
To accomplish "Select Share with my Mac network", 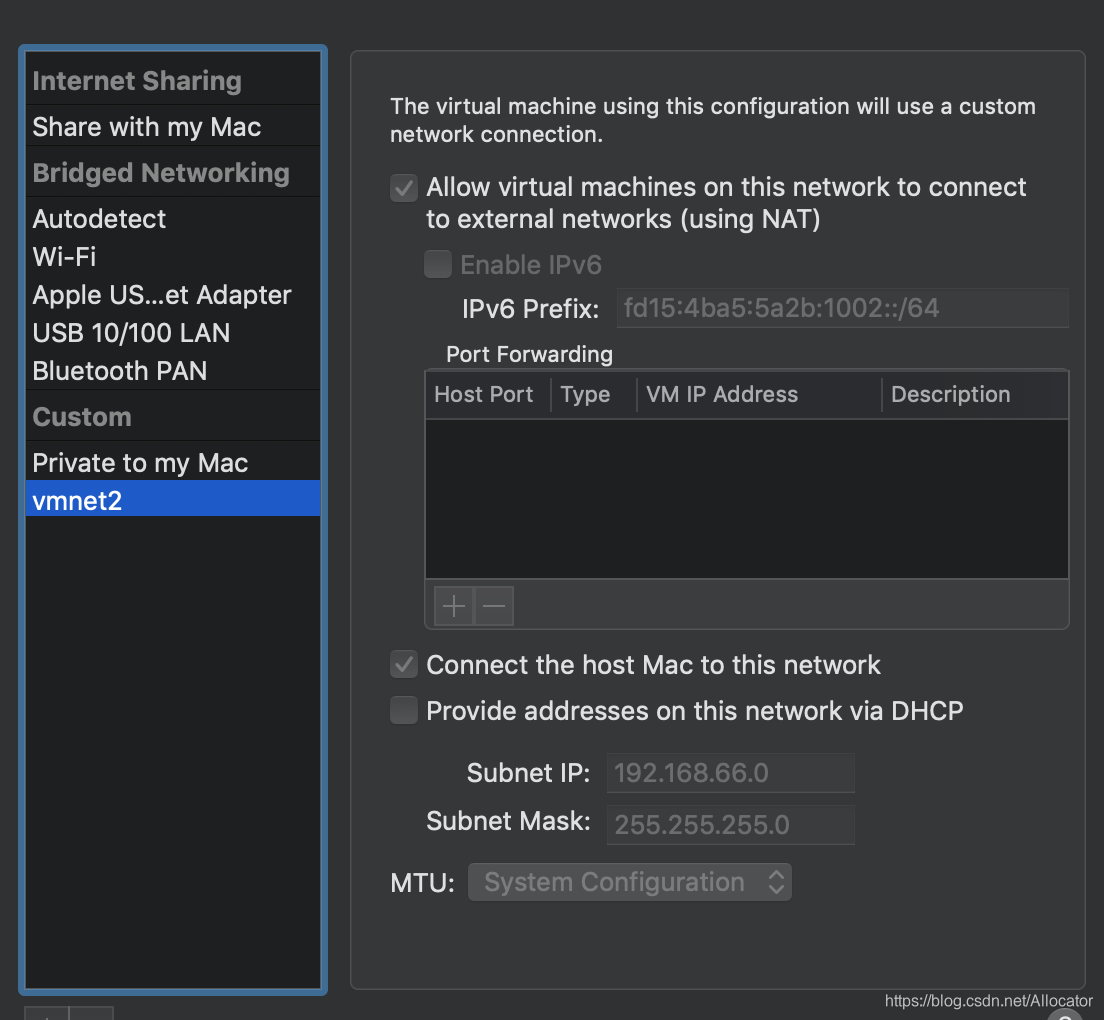I will click(172, 127).
